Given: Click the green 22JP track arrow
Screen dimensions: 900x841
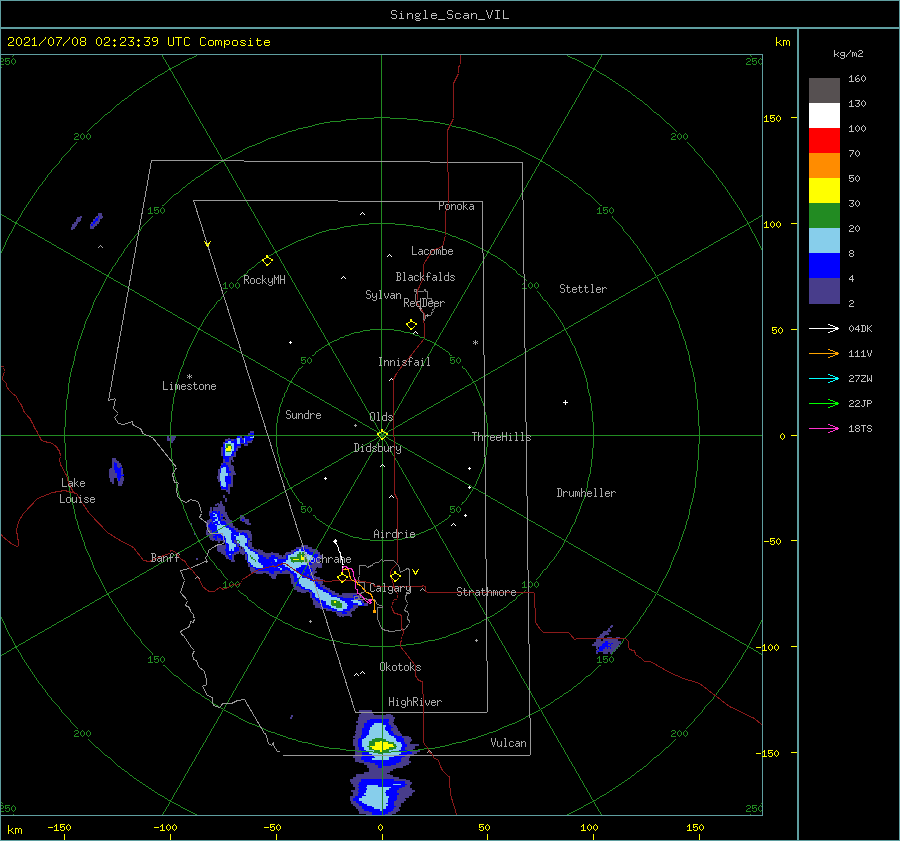Looking at the screenshot, I should pos(824,404).
